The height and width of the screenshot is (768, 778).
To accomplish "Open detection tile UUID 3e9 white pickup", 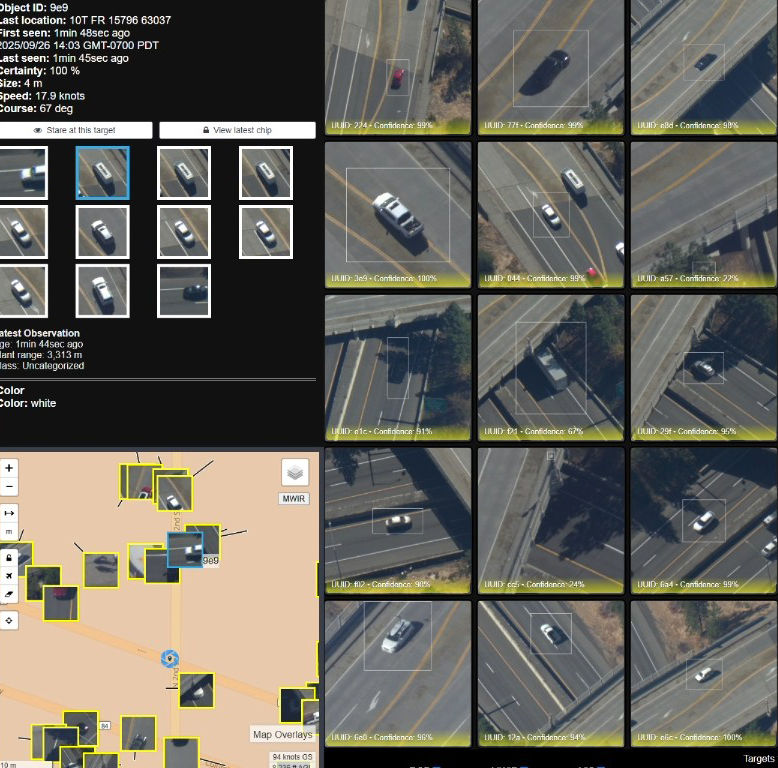I will coord(398,215).
